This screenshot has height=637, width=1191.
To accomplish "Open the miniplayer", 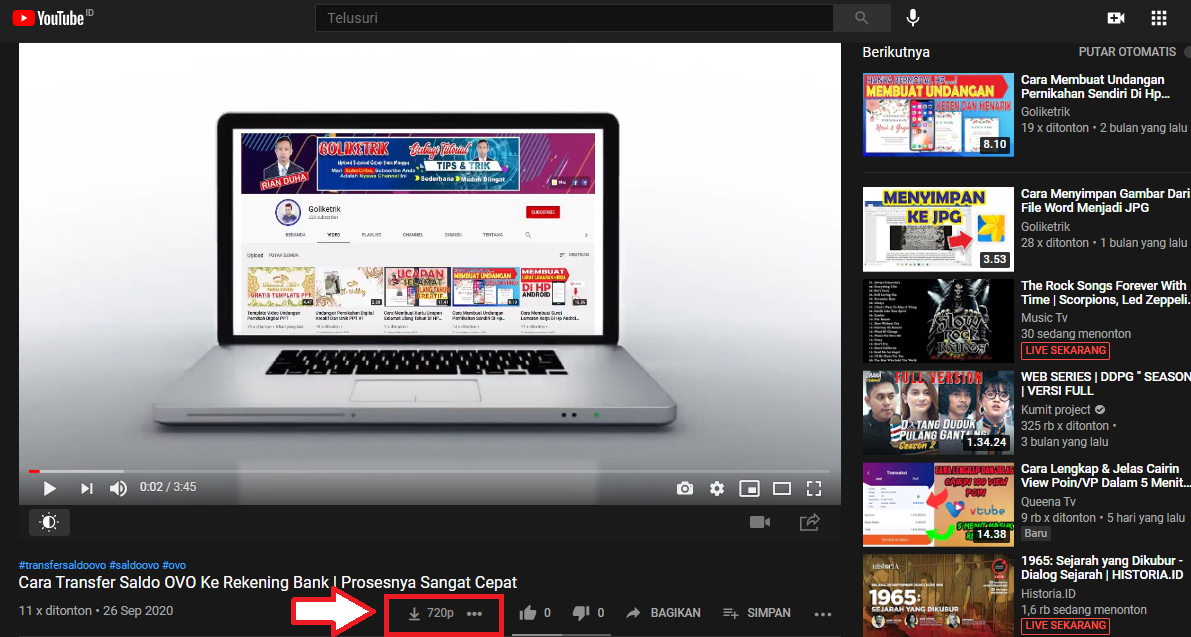I will [749, 488].
